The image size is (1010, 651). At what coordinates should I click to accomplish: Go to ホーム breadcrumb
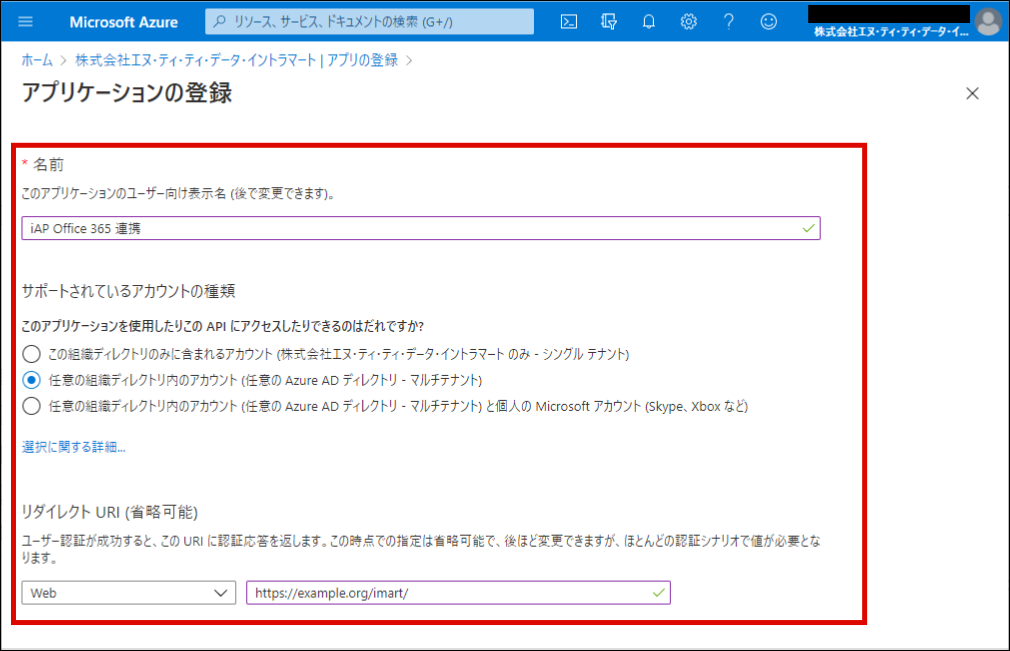coord(37,61)
